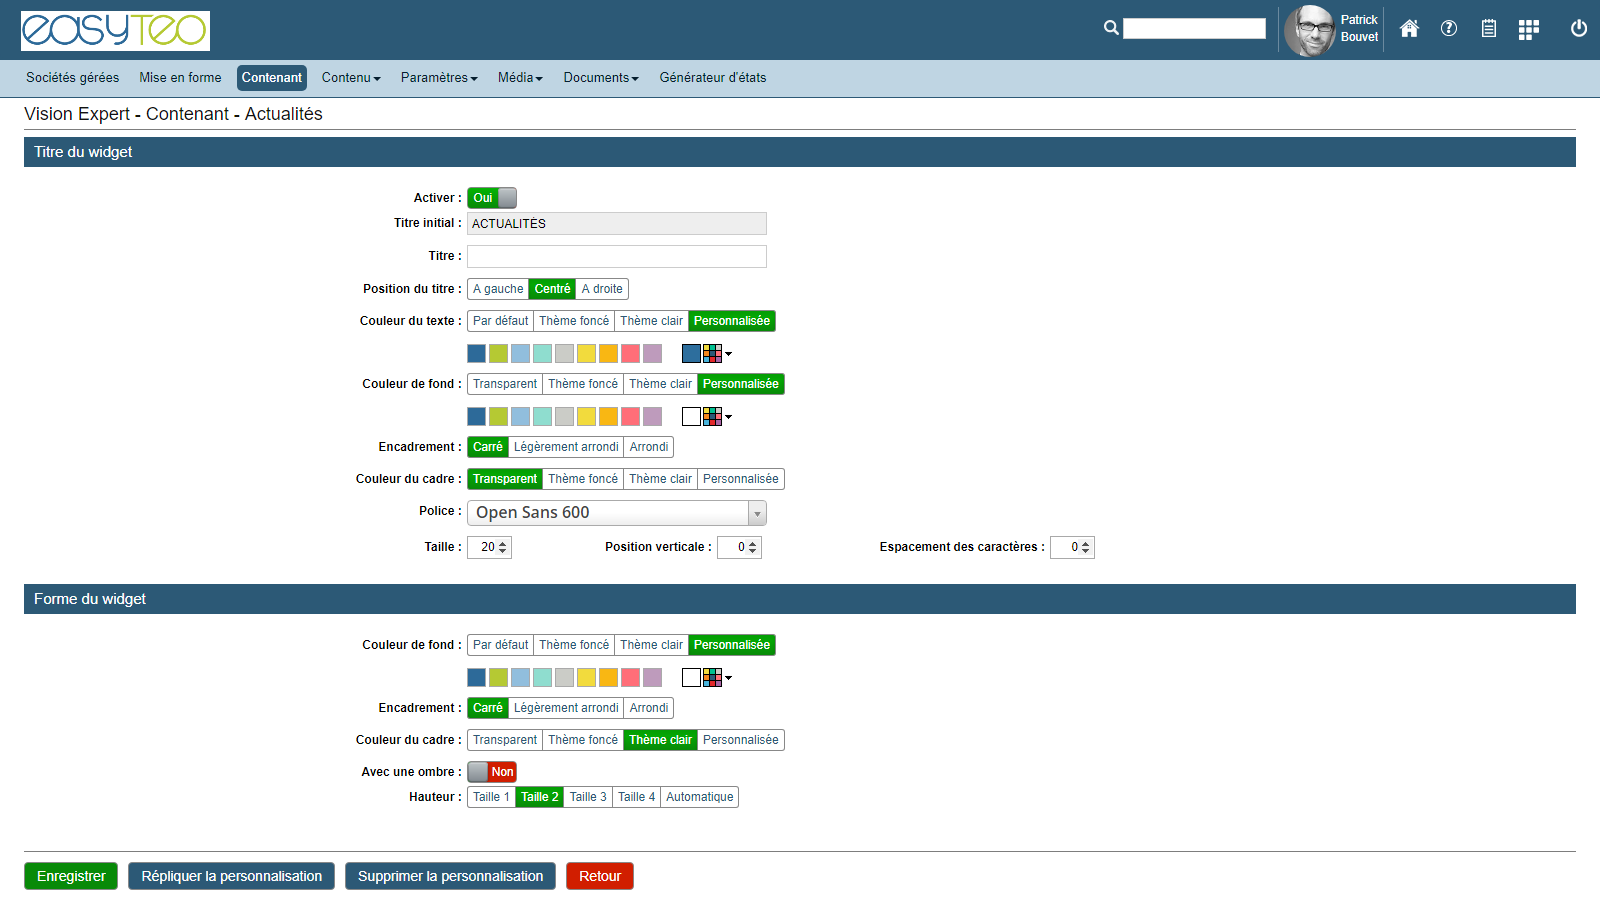1600x900 pixels.
Task: Expand the Police font dropdown
Action: 757,513
